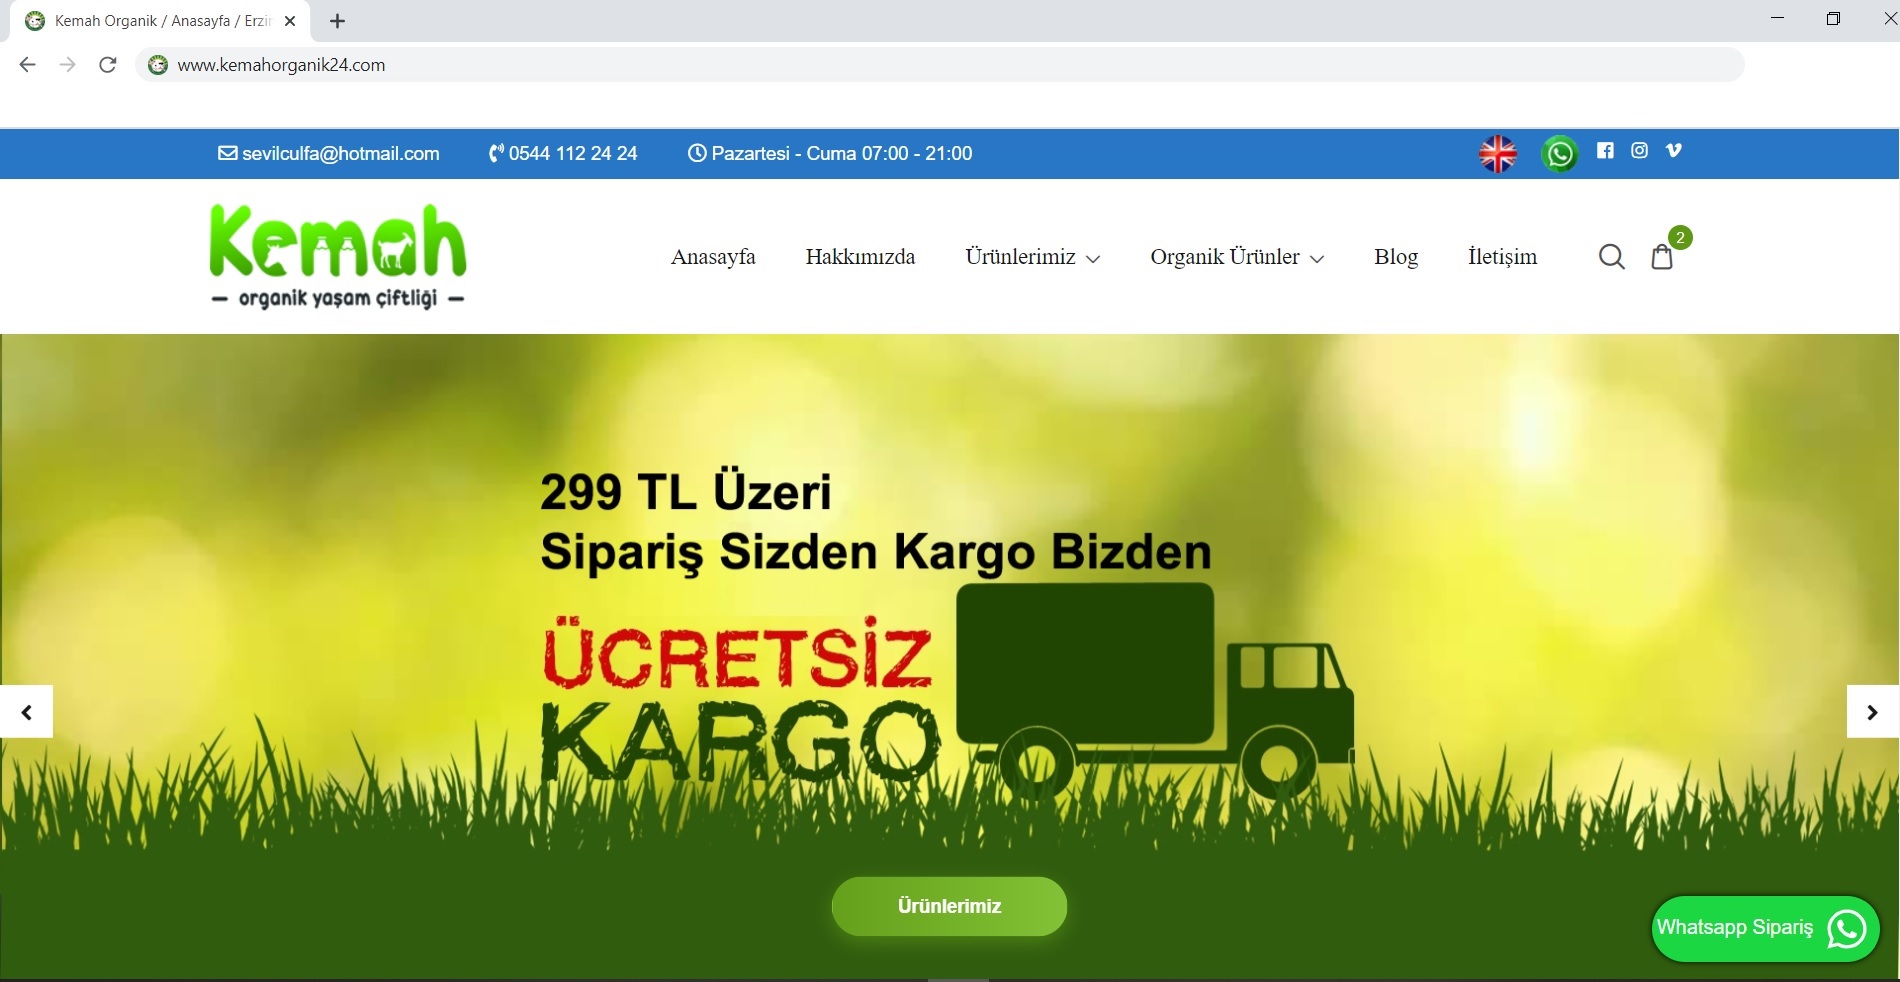Click the search magnifier icon
This screenshot has height=982, width=1900.
pos(1611,257)
